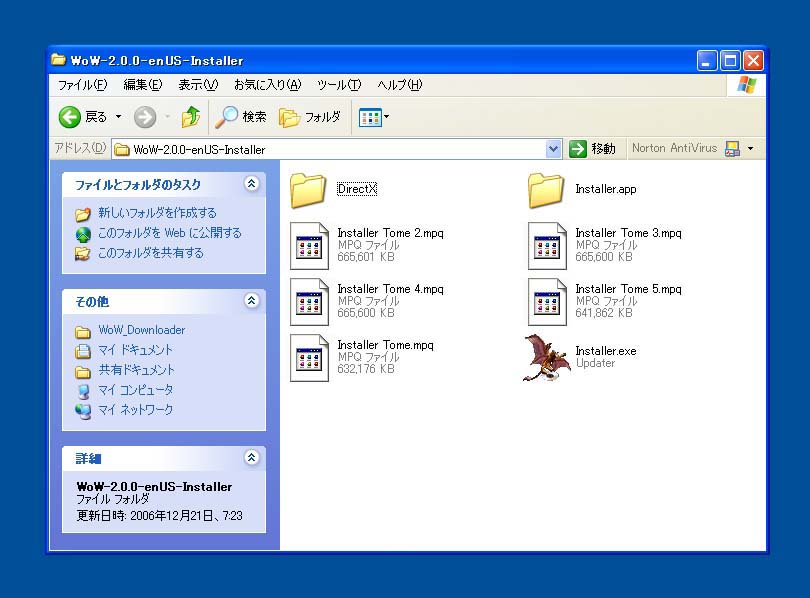Click the share folder task icon
This screenshot has width=810, height=598.
click(x=83, y=254)
